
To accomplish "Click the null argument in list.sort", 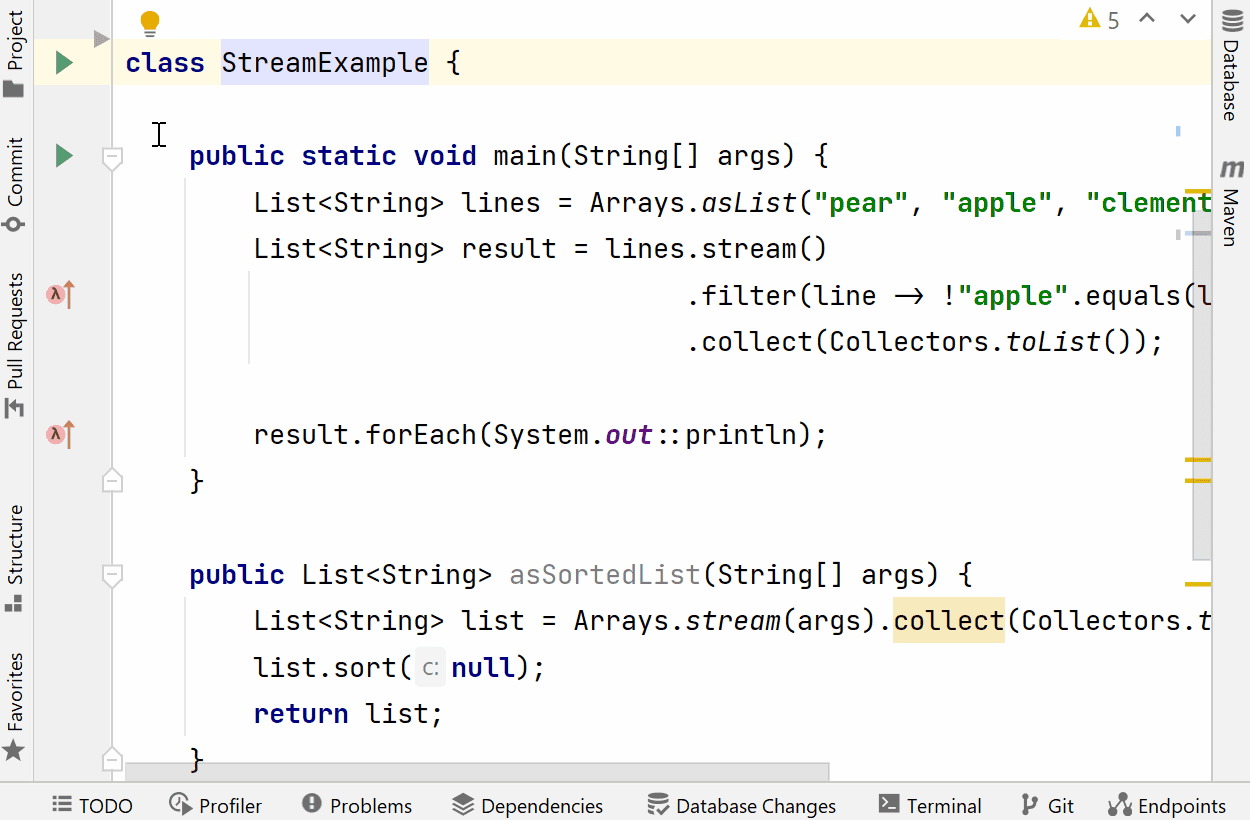I will pos(483,668).
